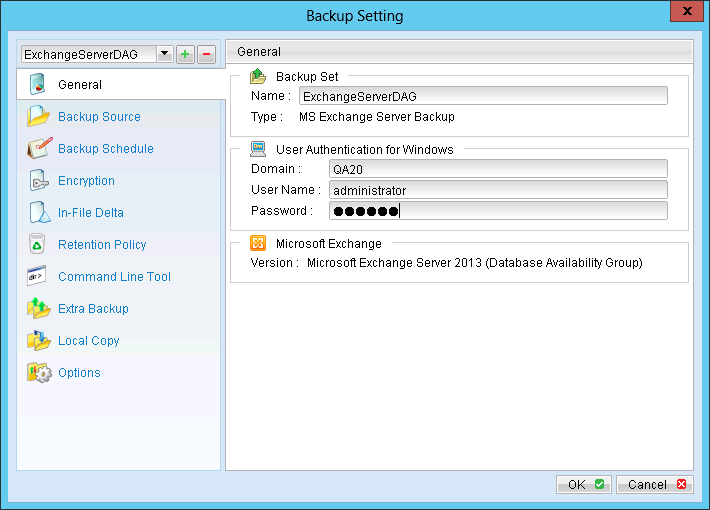Click the In-File Delta icon
The width and height of the screenshot is (710, 510).
tap(39, 213)
